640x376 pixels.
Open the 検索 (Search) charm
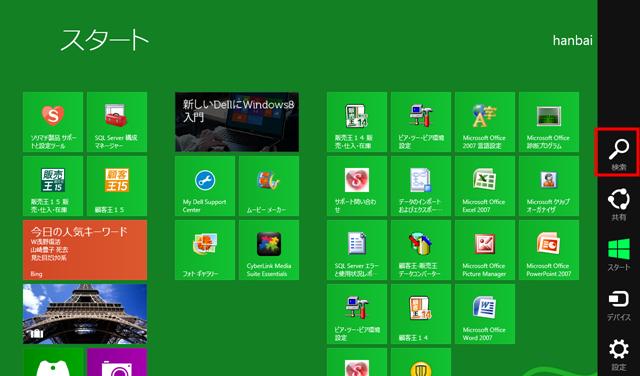click(x=619, y=153)
